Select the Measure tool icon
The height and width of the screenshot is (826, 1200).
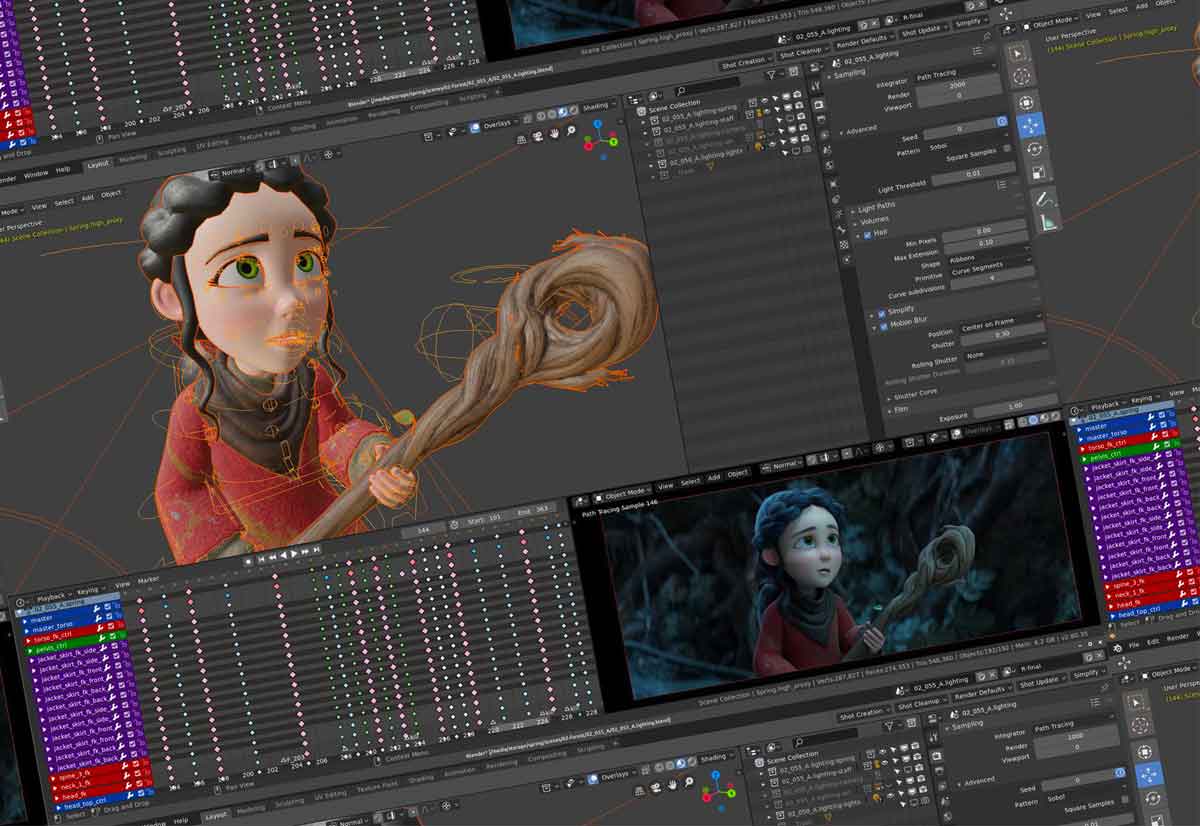click(1048, 220)
